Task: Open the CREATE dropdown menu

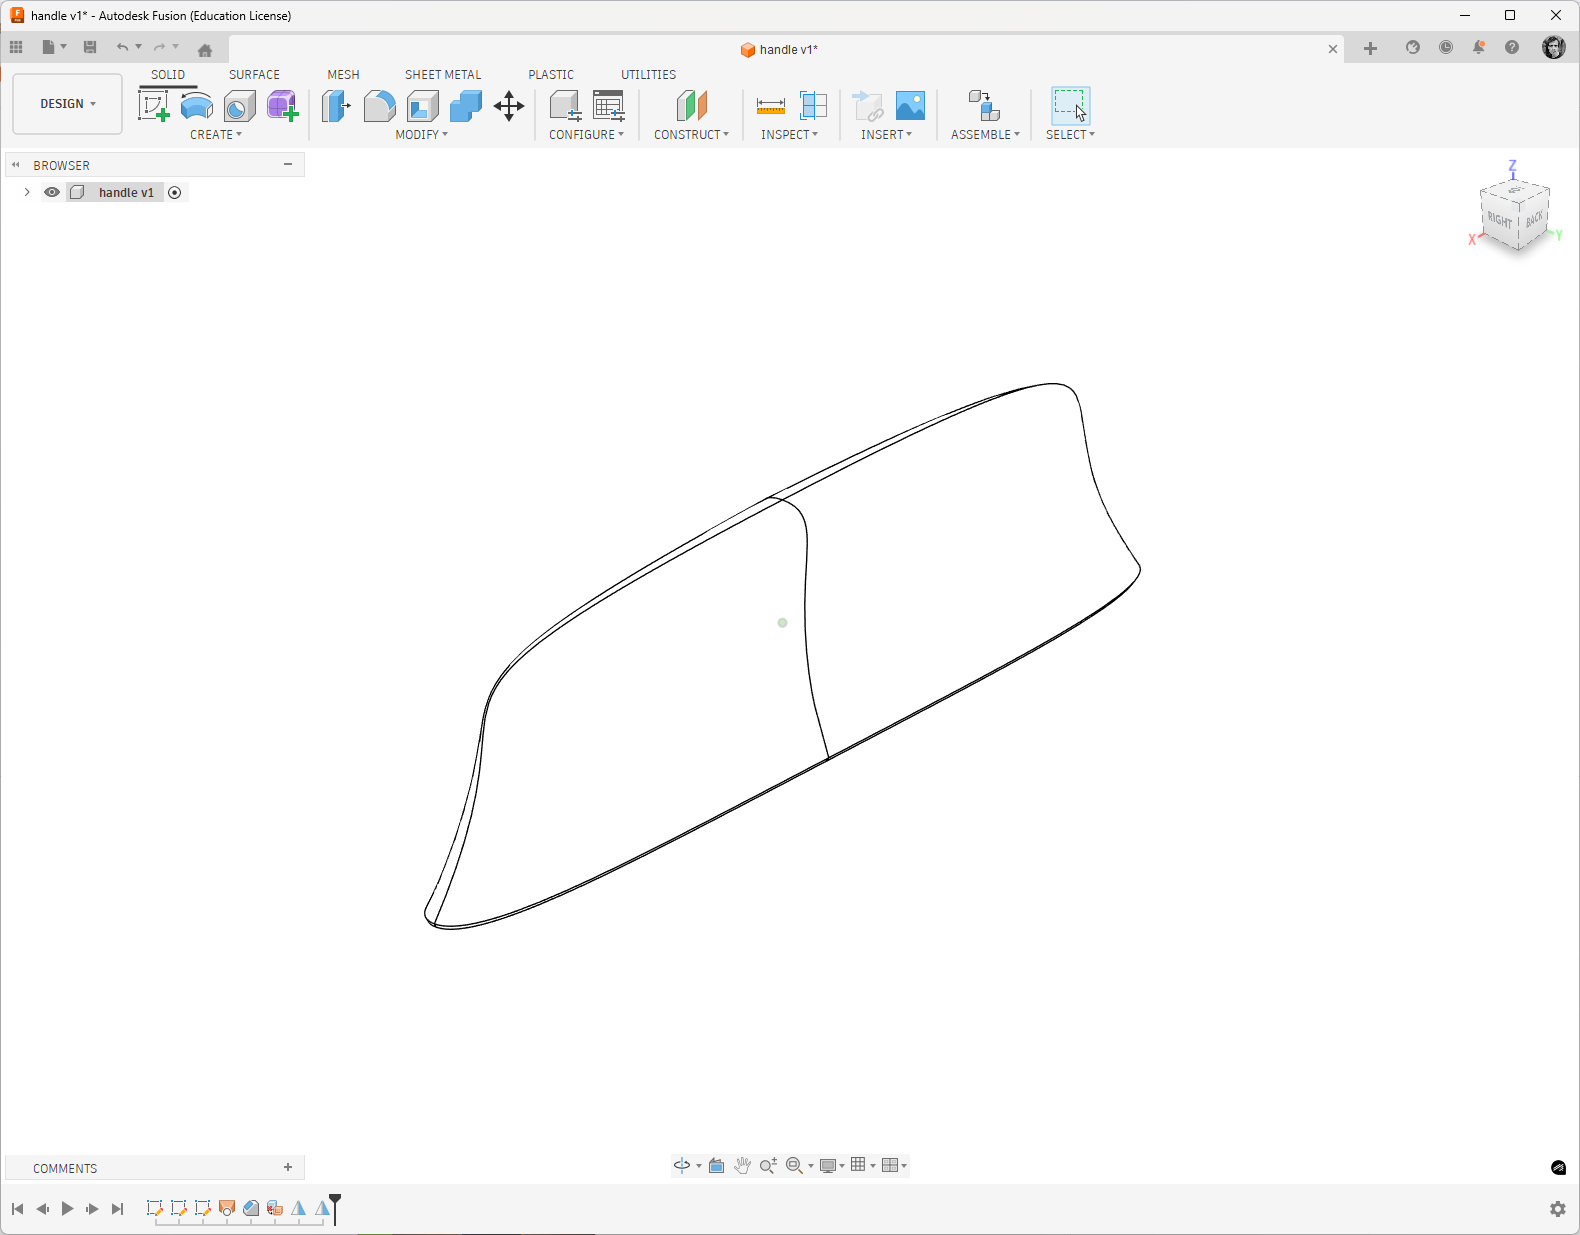Action: [x=216, y=134]
